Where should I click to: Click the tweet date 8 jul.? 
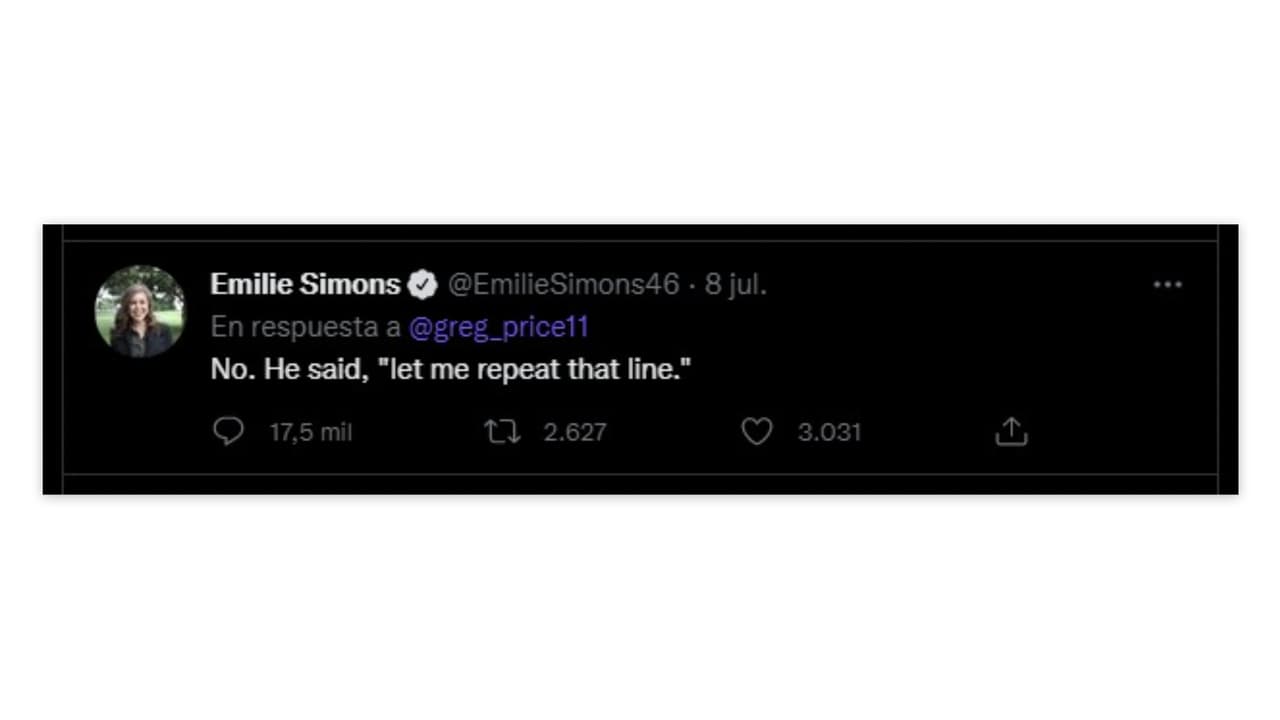tap(736, 285)
